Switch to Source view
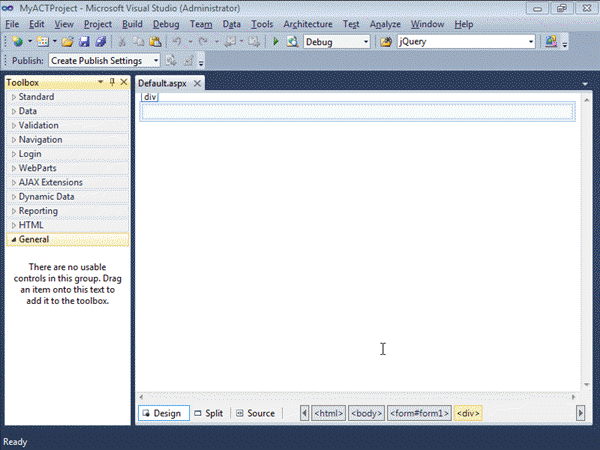This screenshot has width=600, height=450. [256, 413]
